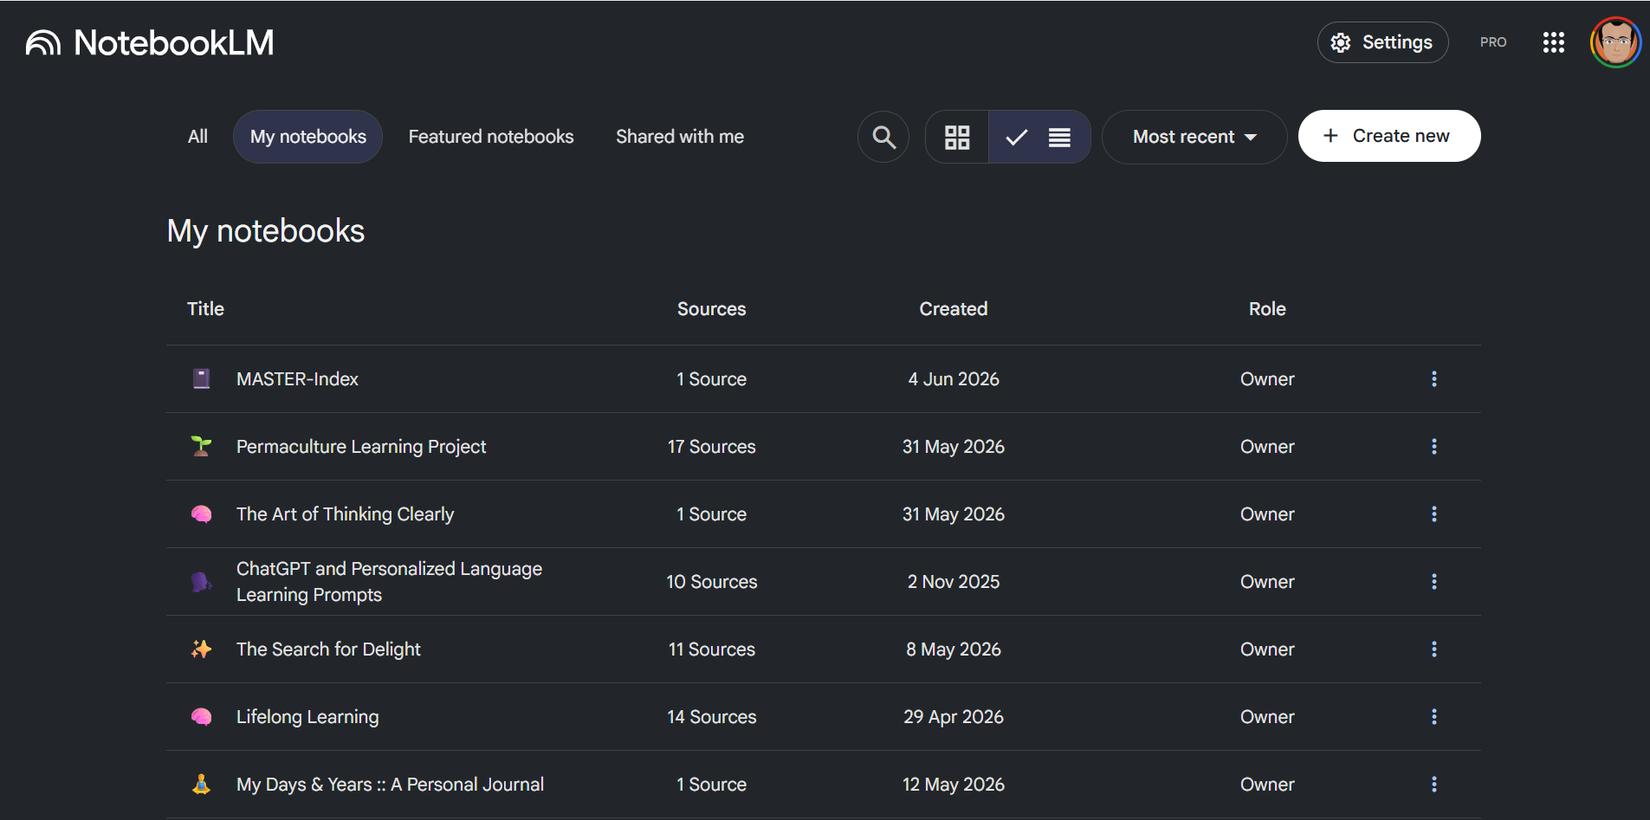Click the 17 Sources cell

tap(711, 447)
